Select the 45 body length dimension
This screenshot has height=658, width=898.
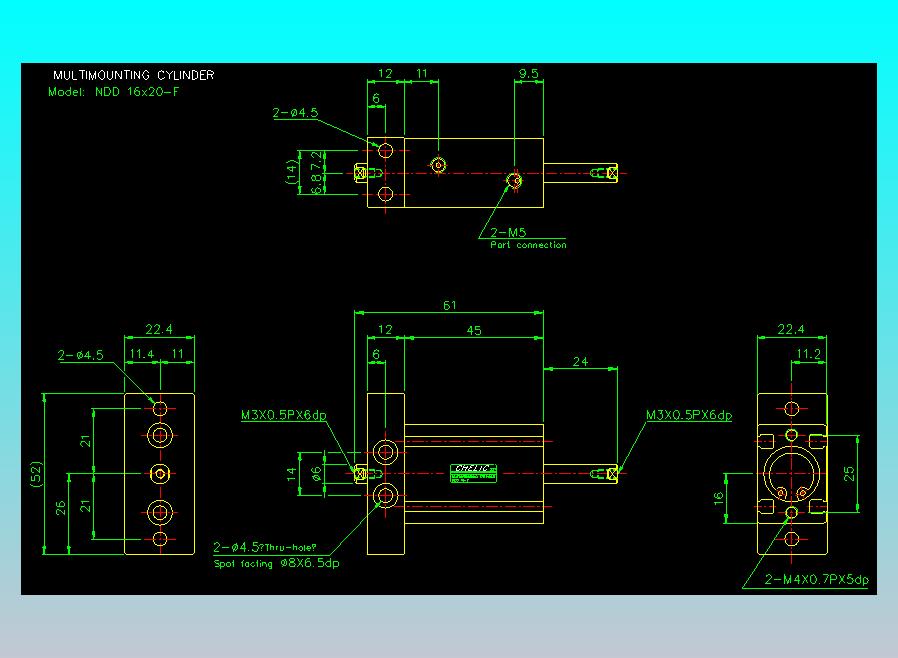[474, 330]
